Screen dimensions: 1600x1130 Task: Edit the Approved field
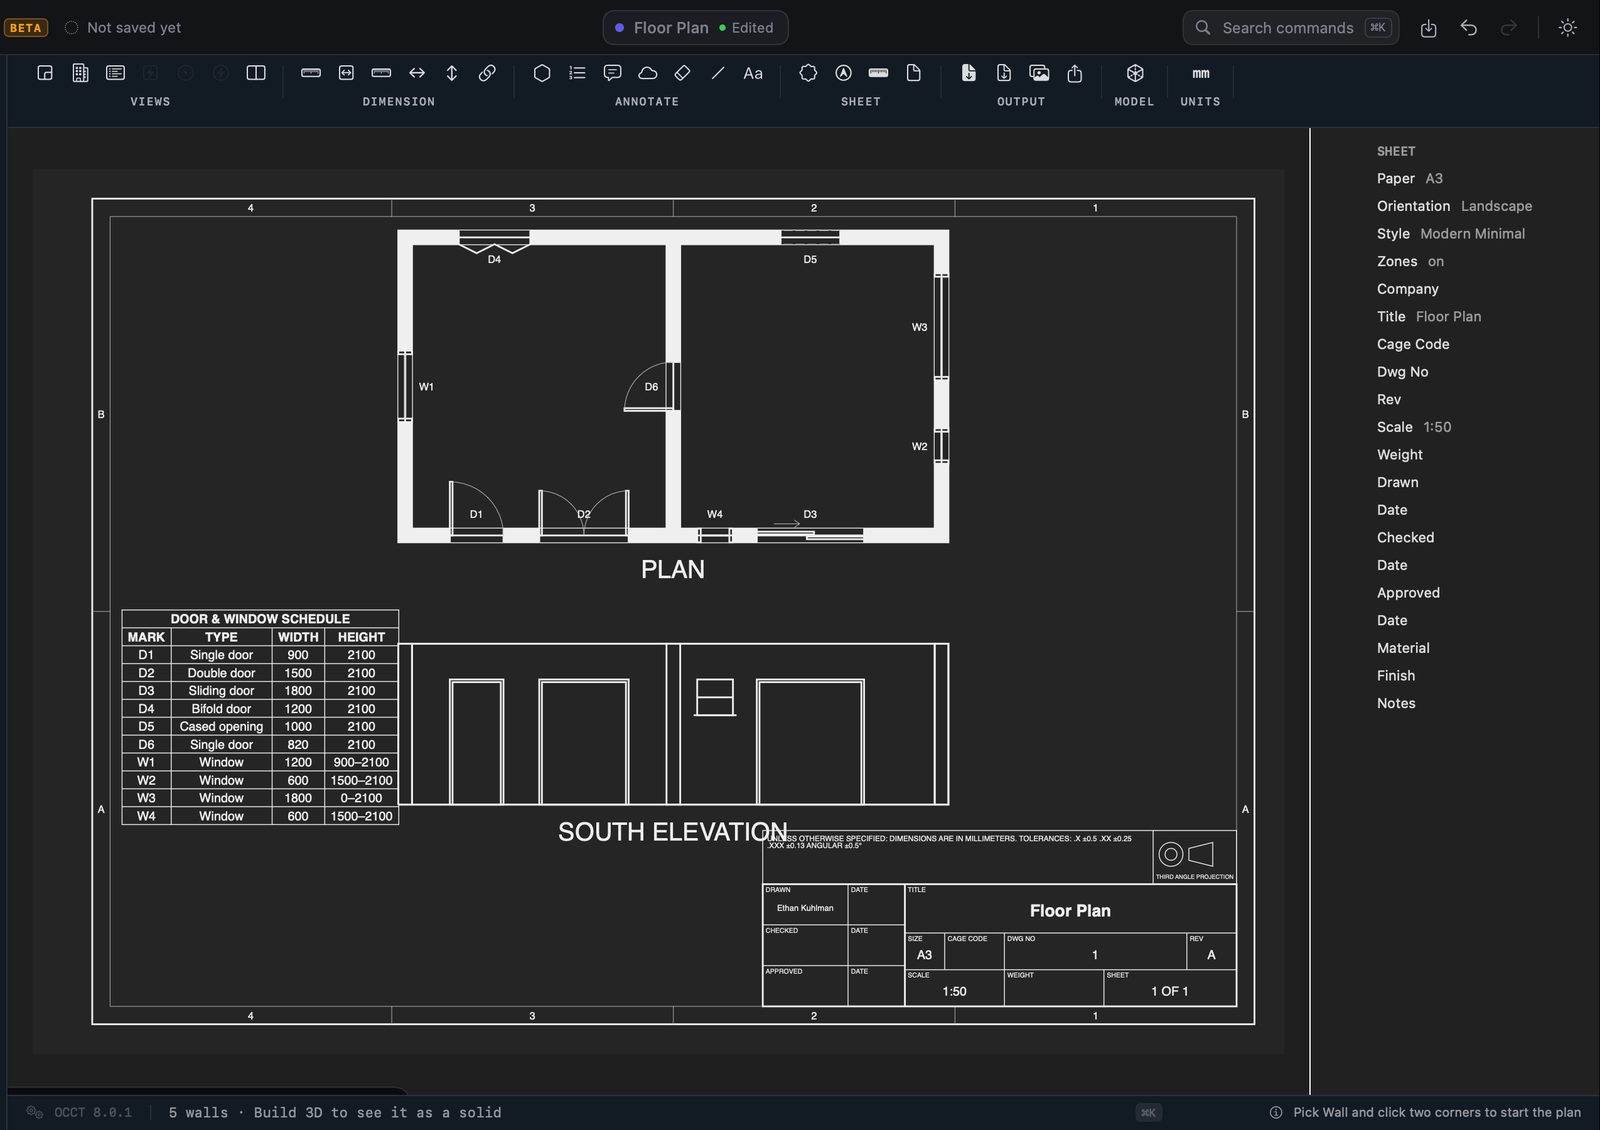click(x=1408, y=592)
